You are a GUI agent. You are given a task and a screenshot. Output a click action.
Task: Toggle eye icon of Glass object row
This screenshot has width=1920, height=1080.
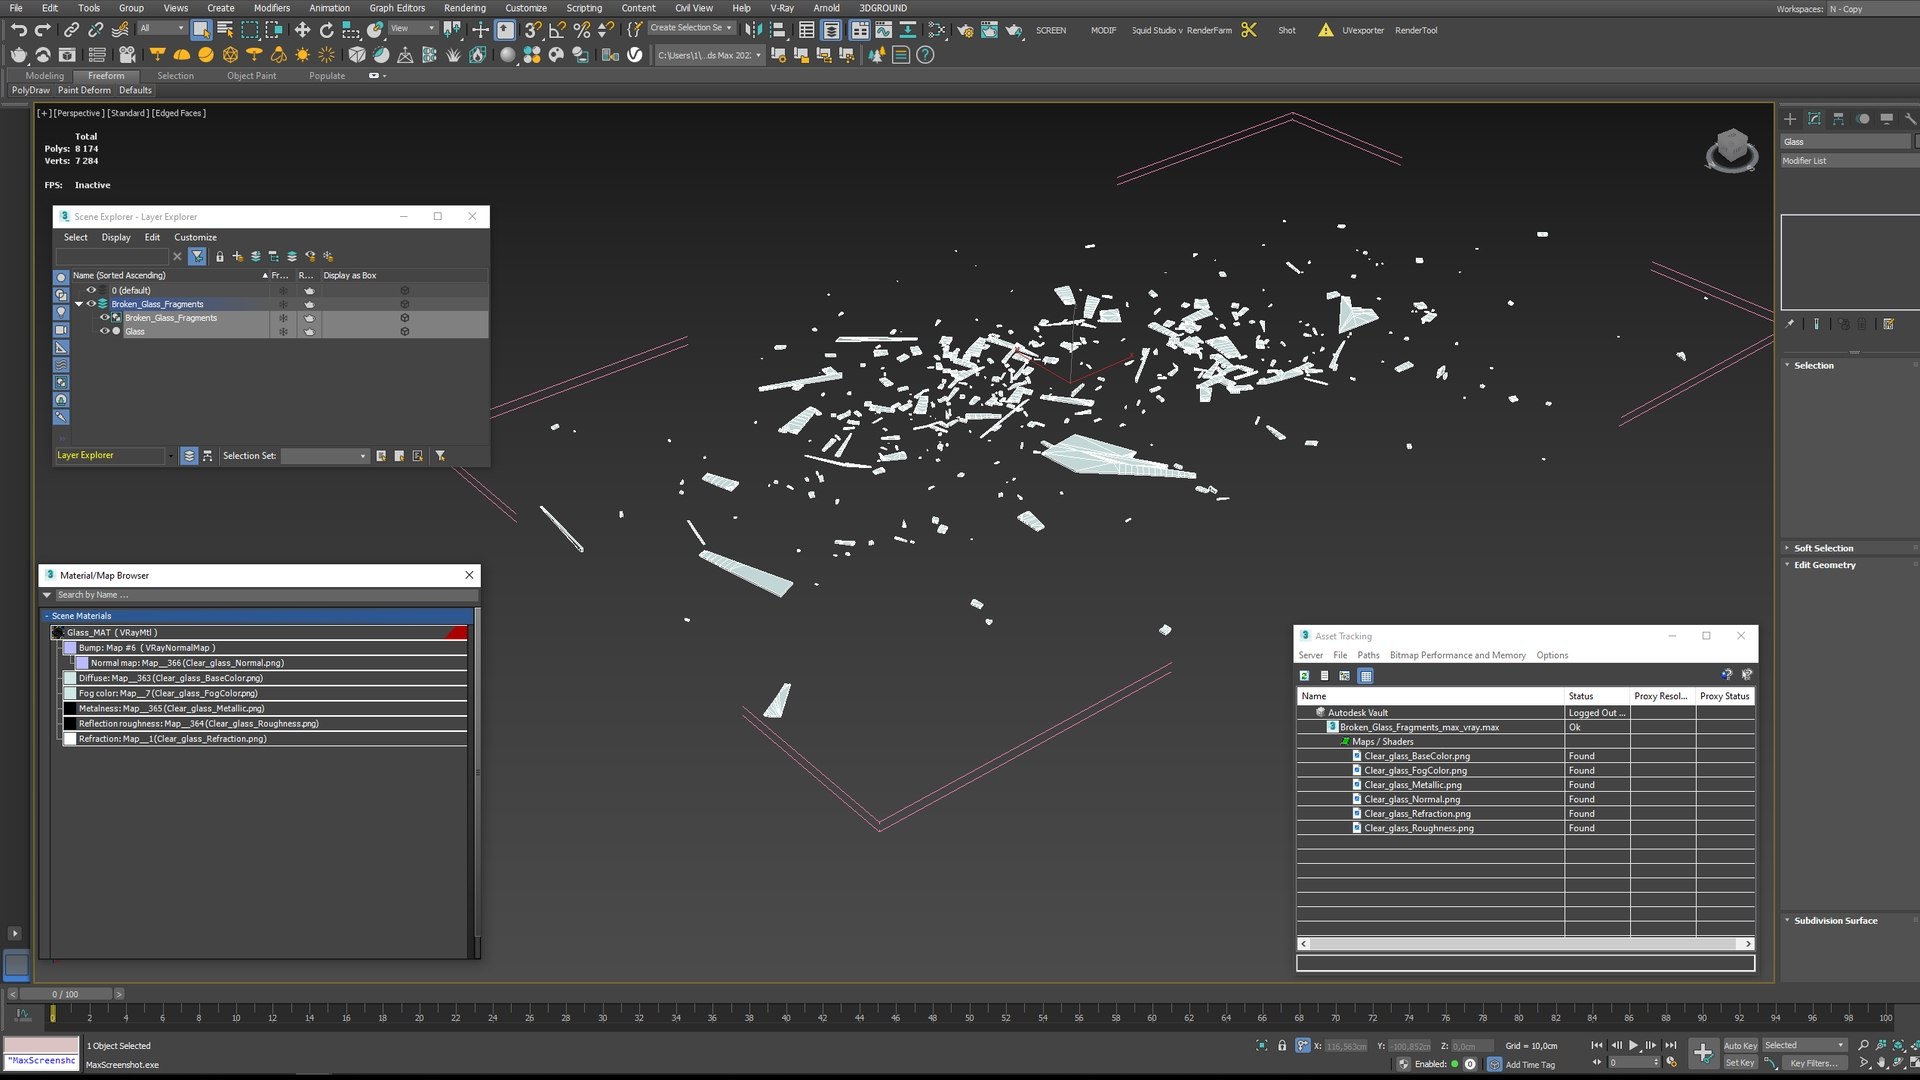[x=104, y=331]
